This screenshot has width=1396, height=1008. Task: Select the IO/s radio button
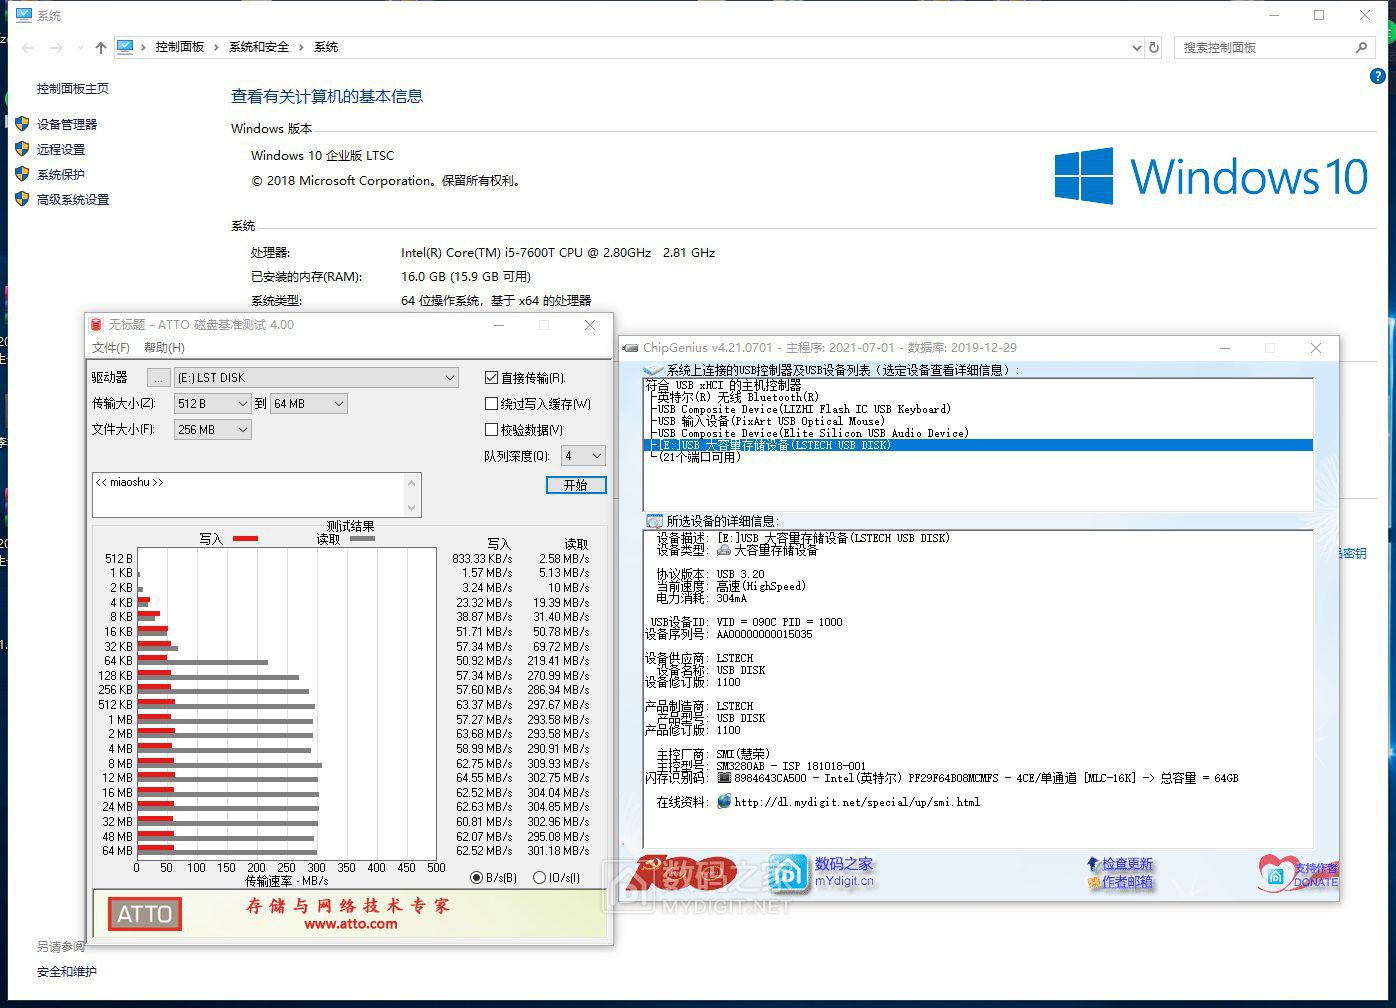tap(539, 877)
